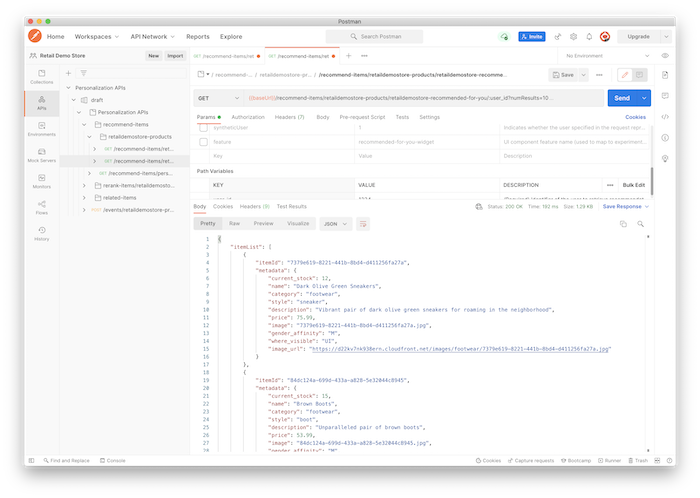
Task: Copy response body icon
Action: (x=623, y=224)
